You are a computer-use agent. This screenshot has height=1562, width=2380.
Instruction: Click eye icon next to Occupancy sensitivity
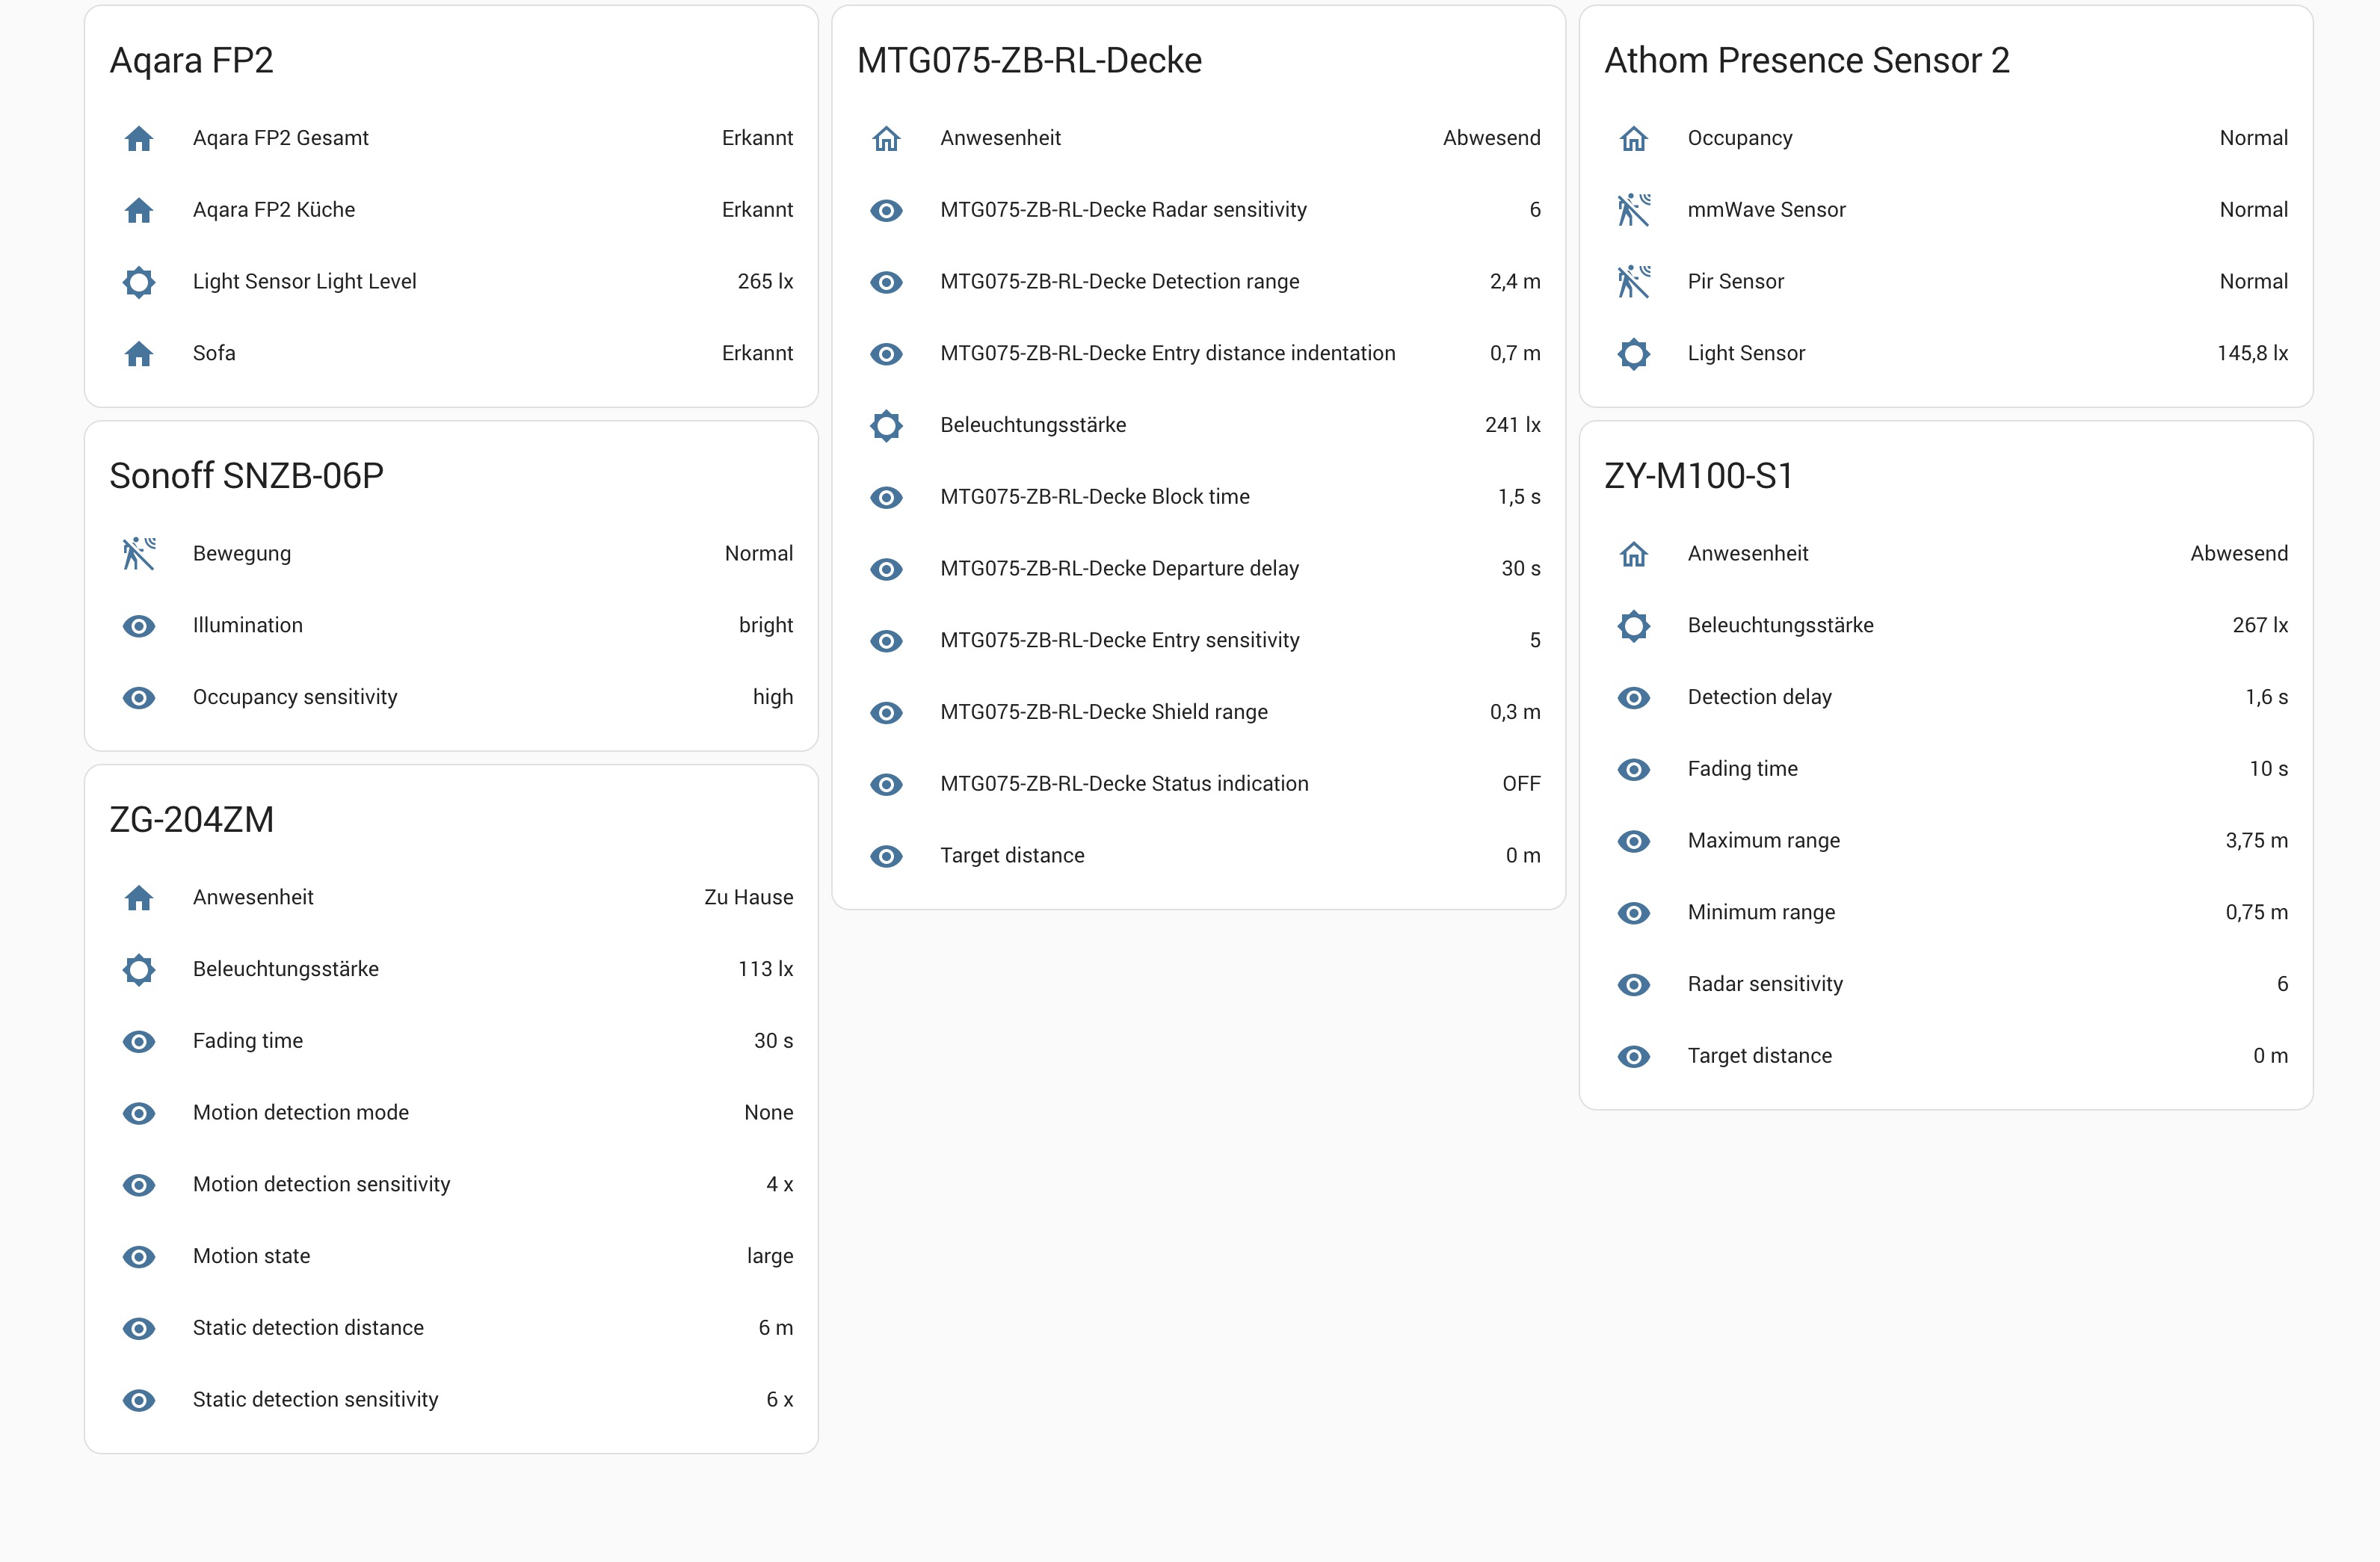click(x=139, y=697)
